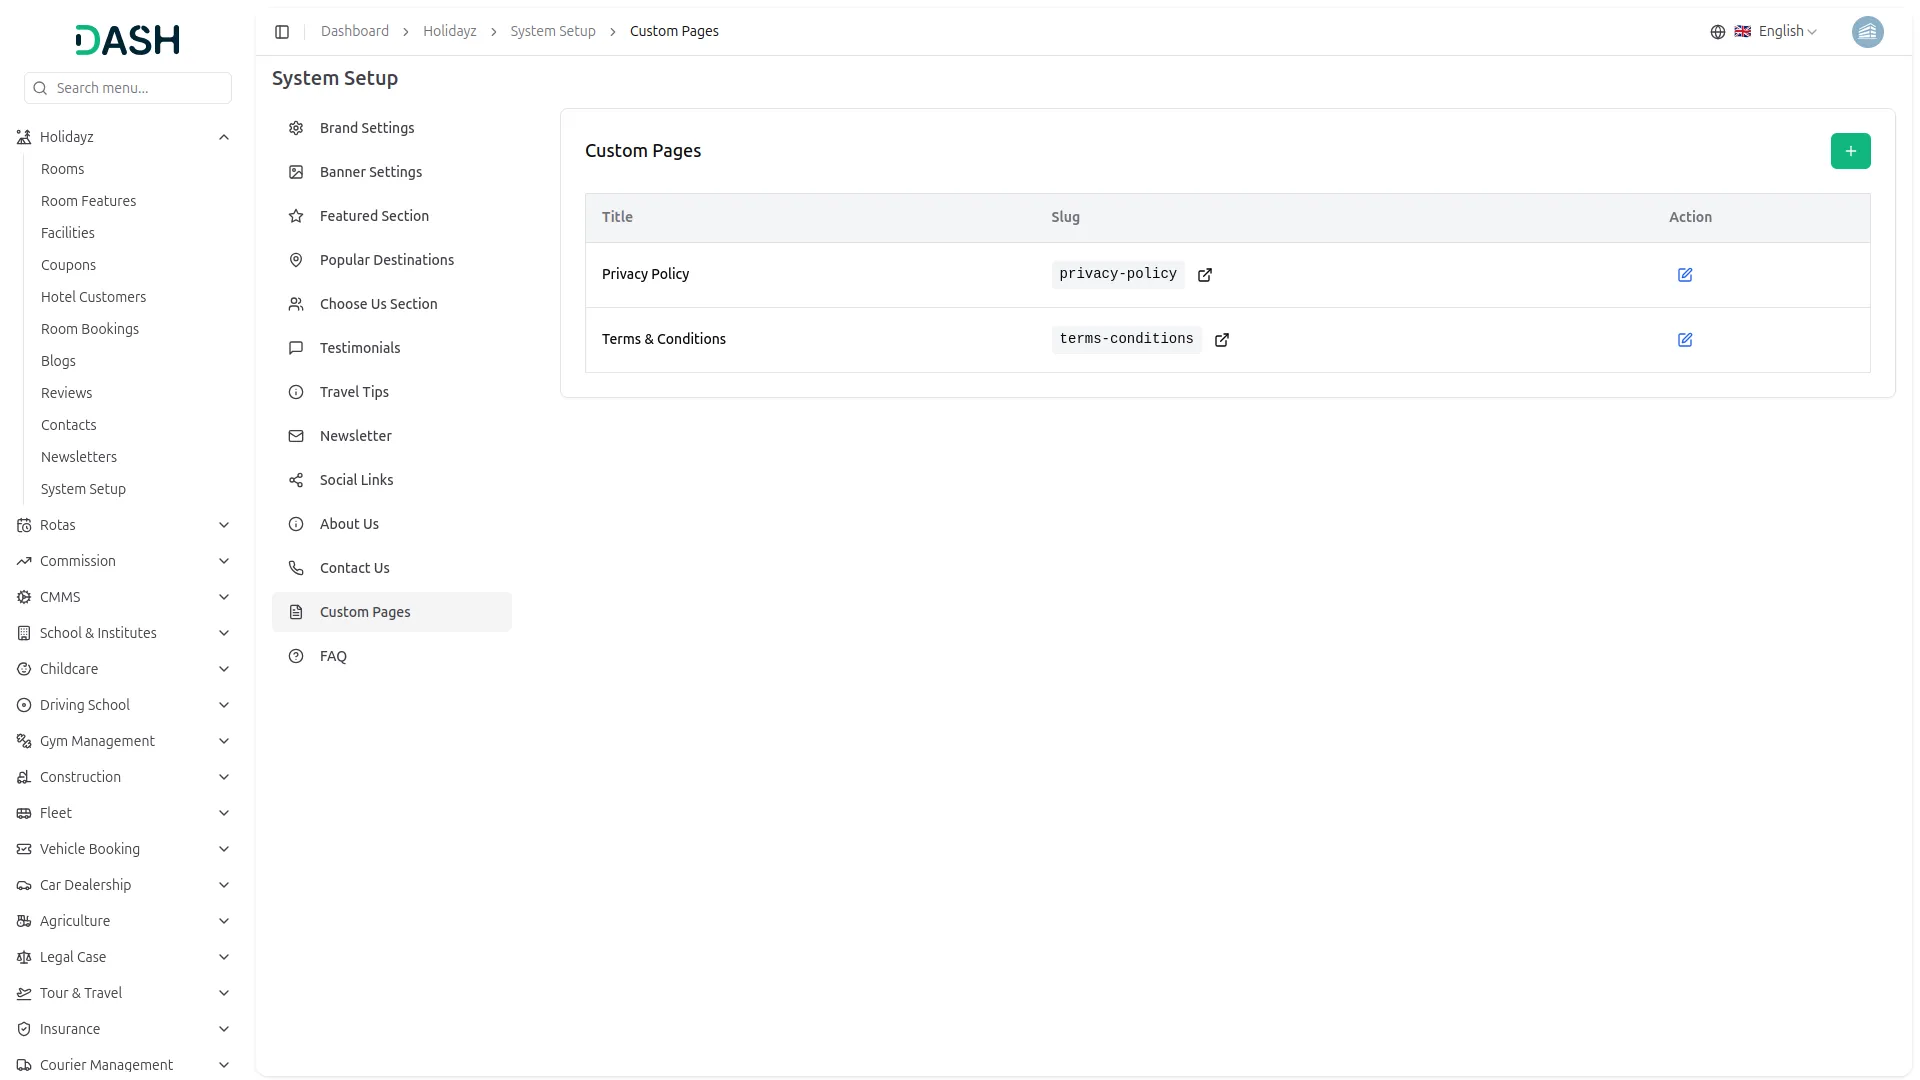Viewport: 1920px width, 1080px height.
Task: Toggle sidebar collapse icon in header
Action: click(x=282, y=32)
